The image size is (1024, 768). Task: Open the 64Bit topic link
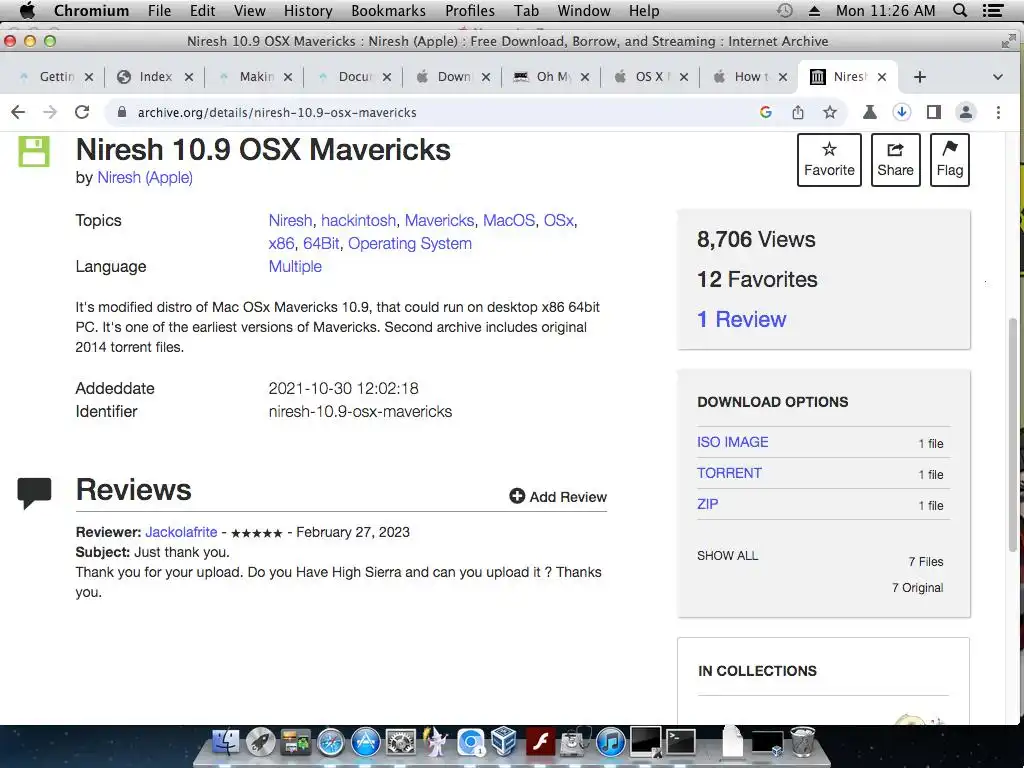(x=321, y=244)
